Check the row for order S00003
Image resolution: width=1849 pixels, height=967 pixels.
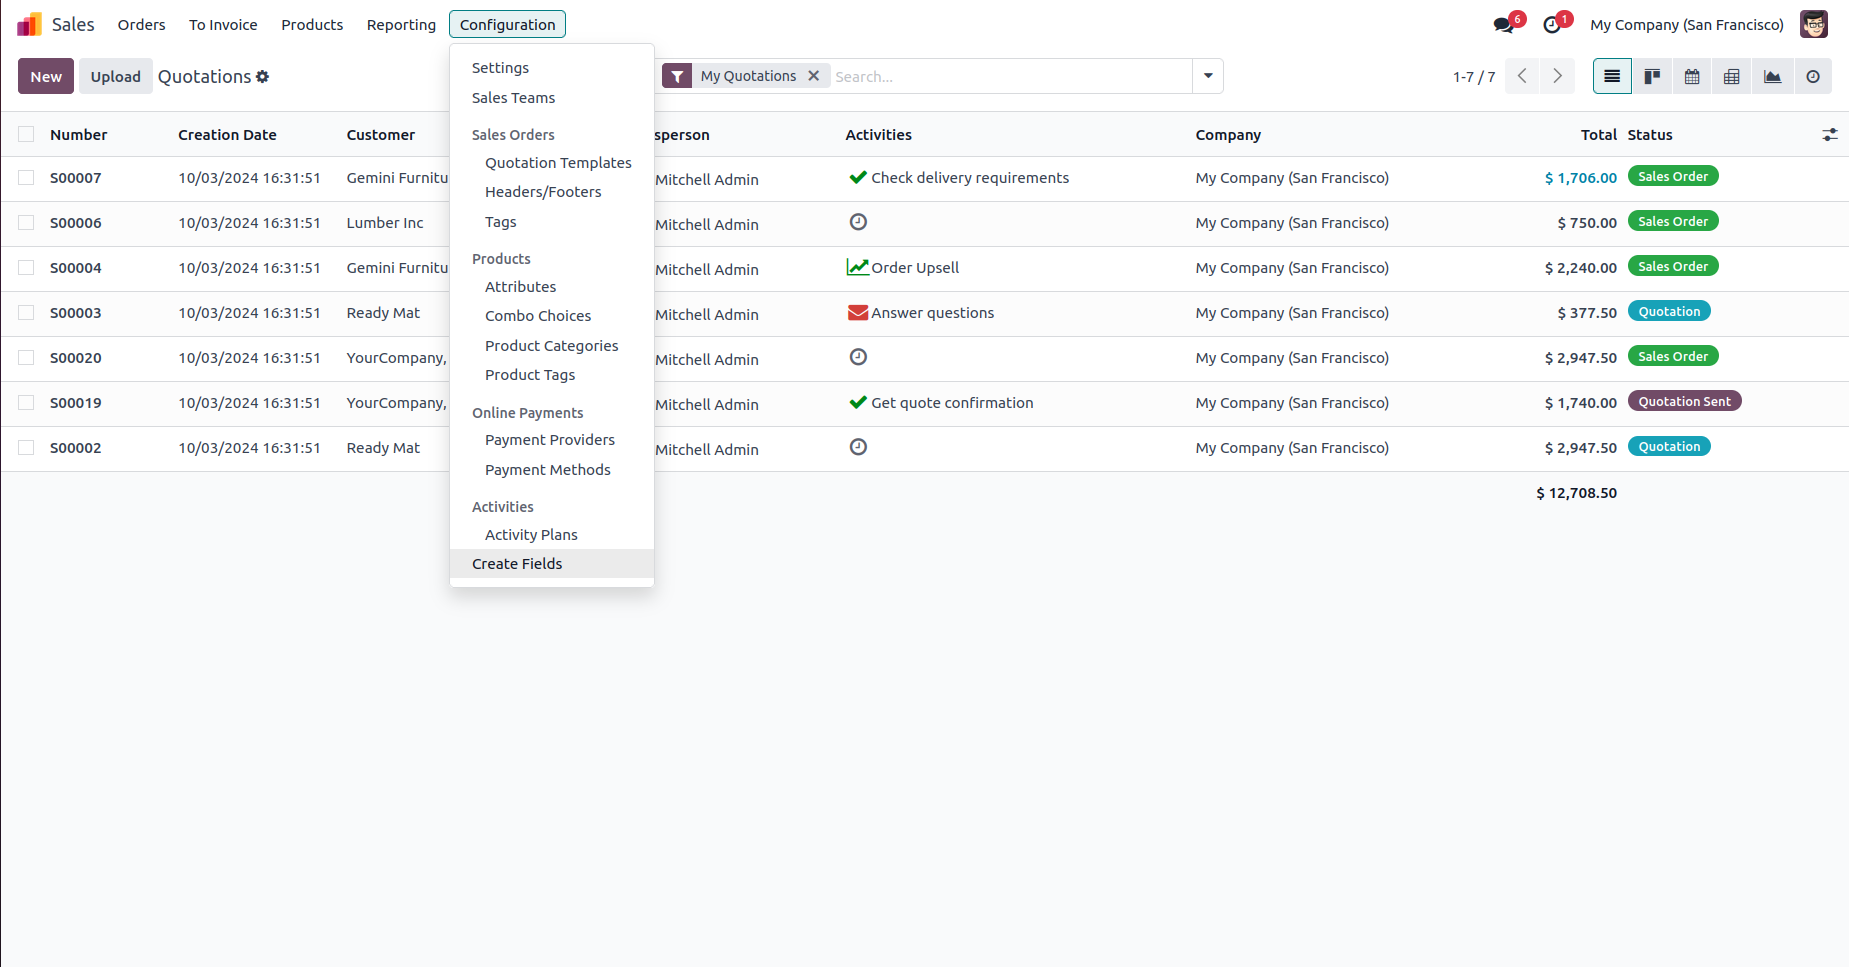click(26, 313)
